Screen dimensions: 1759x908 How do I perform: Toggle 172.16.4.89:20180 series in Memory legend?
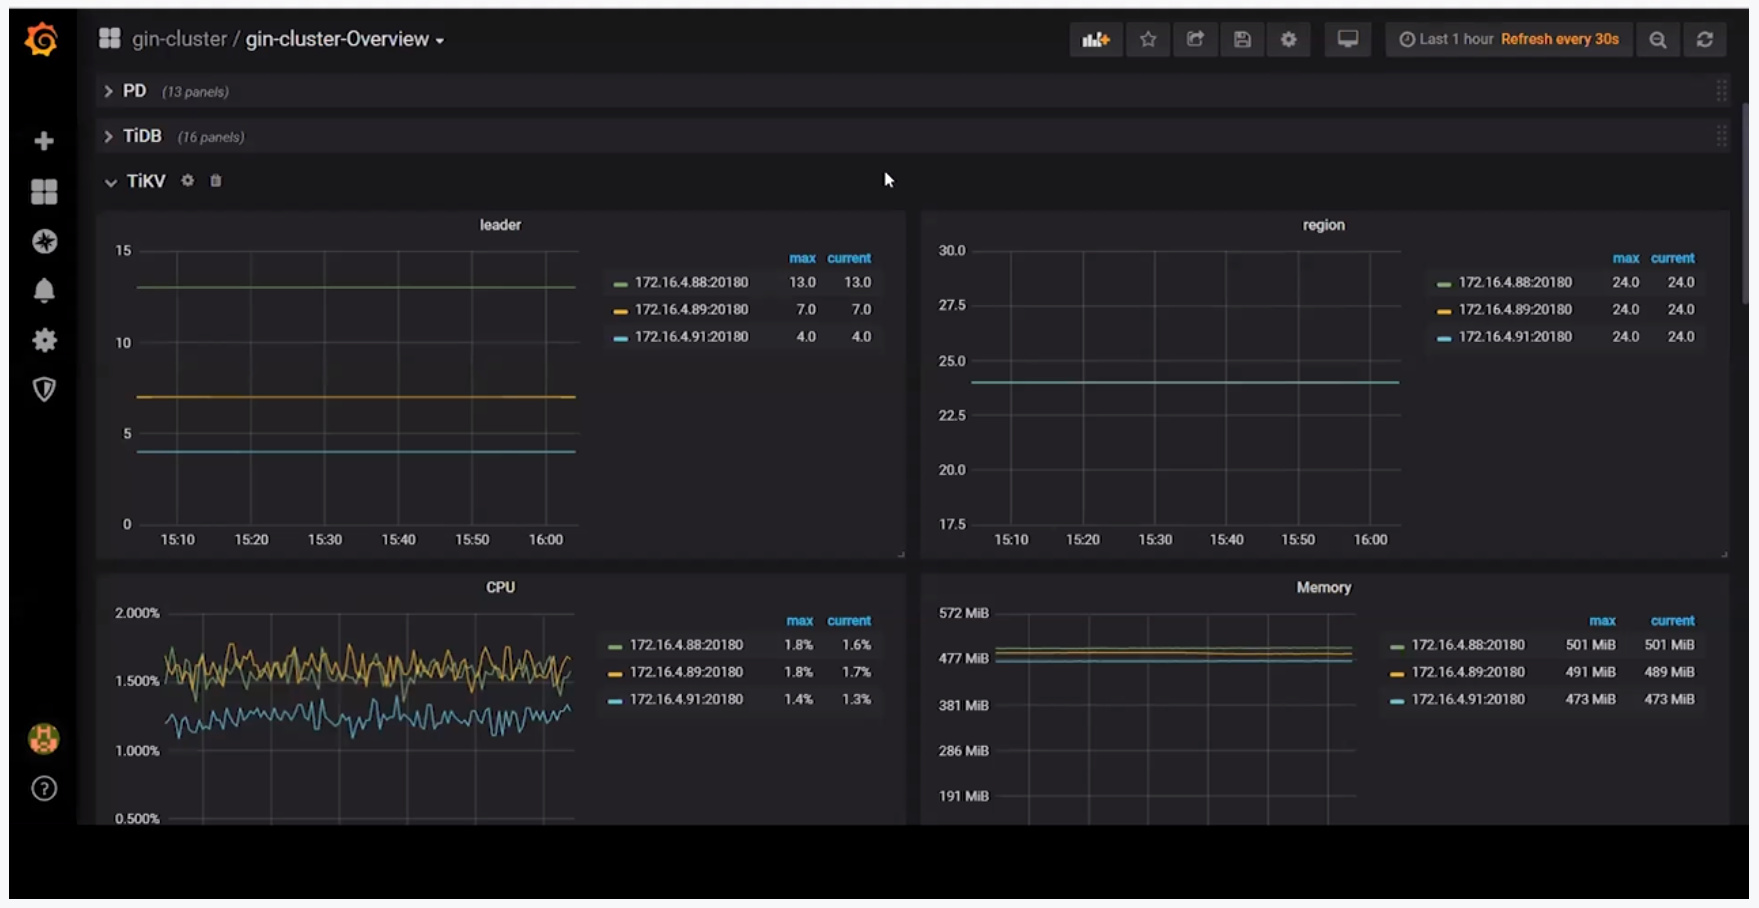coord(1467,673)
